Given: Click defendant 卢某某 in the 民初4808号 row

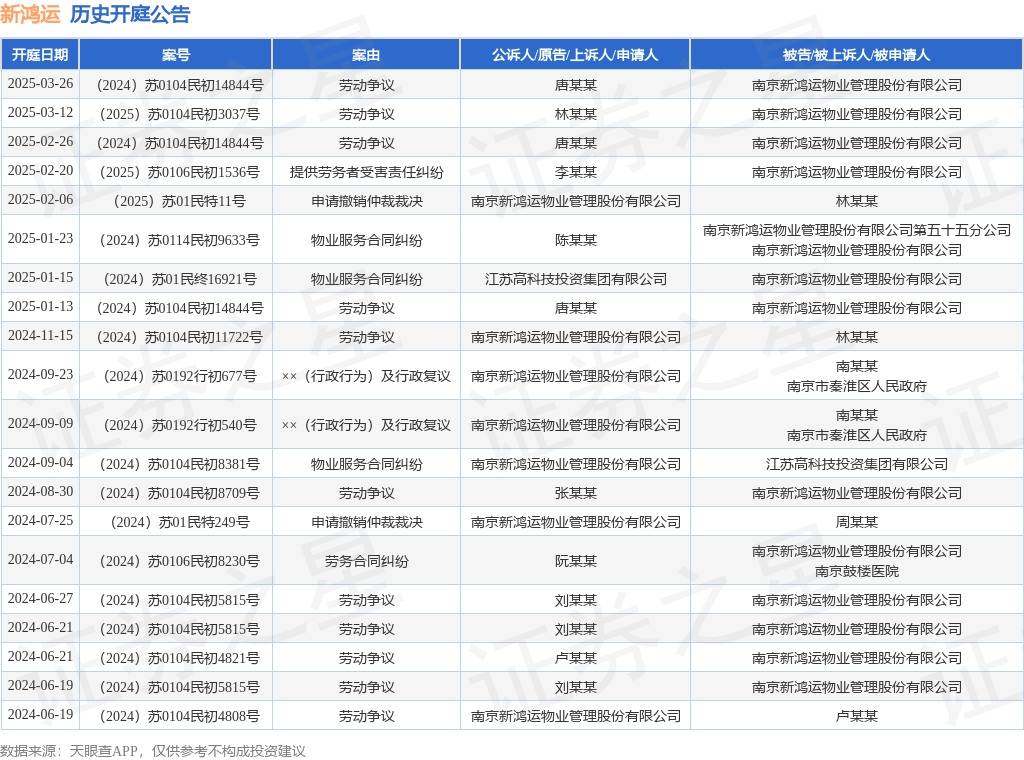Looking at the screenshot, I should 856,716.
